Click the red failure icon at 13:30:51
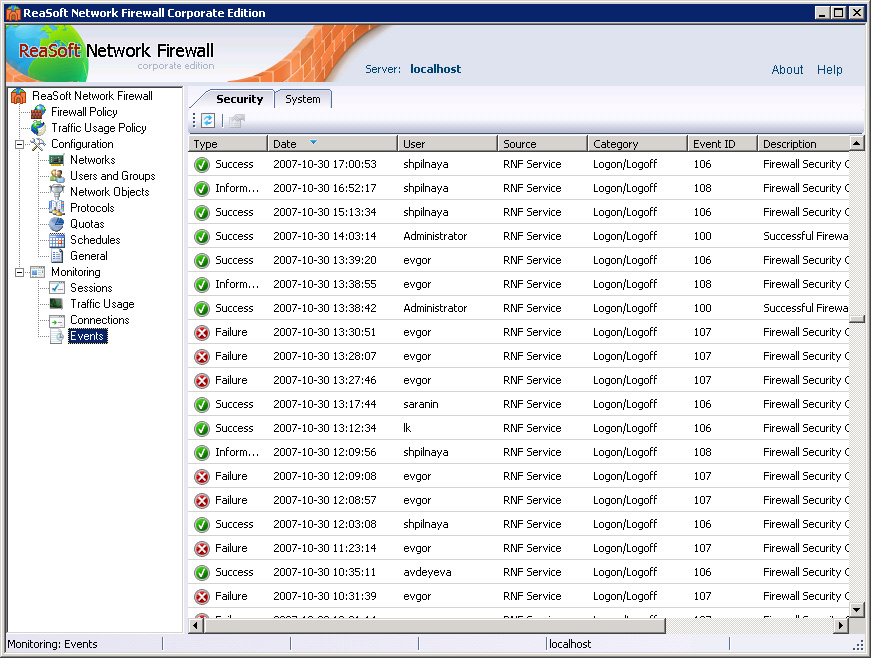Viewport: 871px width, 658px height. tap(202, 333)
